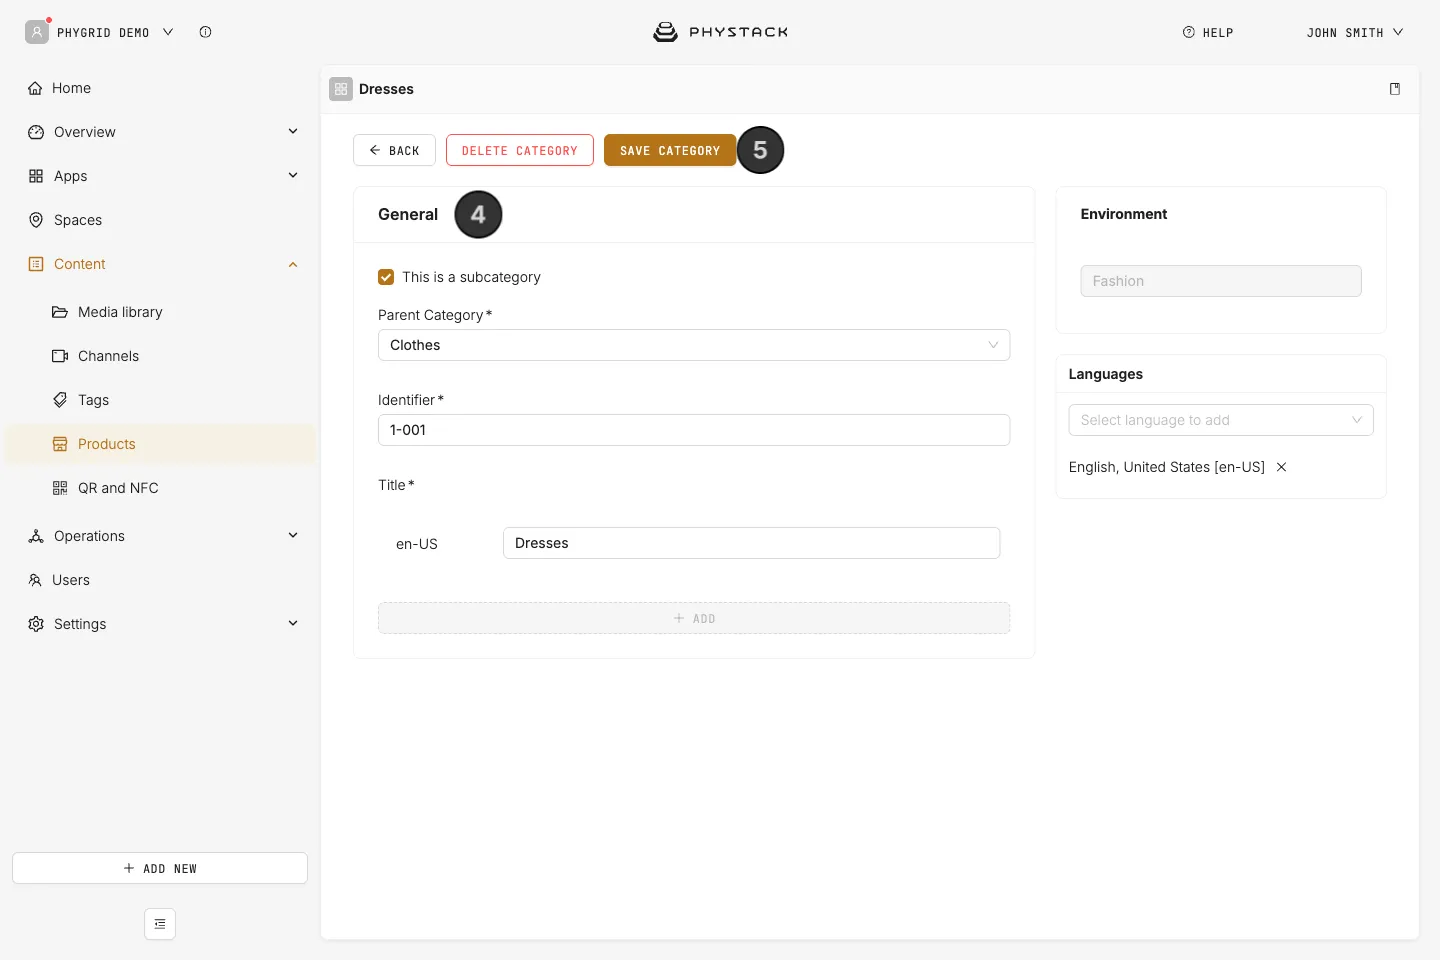Screen dimensions: 1440x960
Task: Open Products in the sidebar
Action: pos(160,444)
